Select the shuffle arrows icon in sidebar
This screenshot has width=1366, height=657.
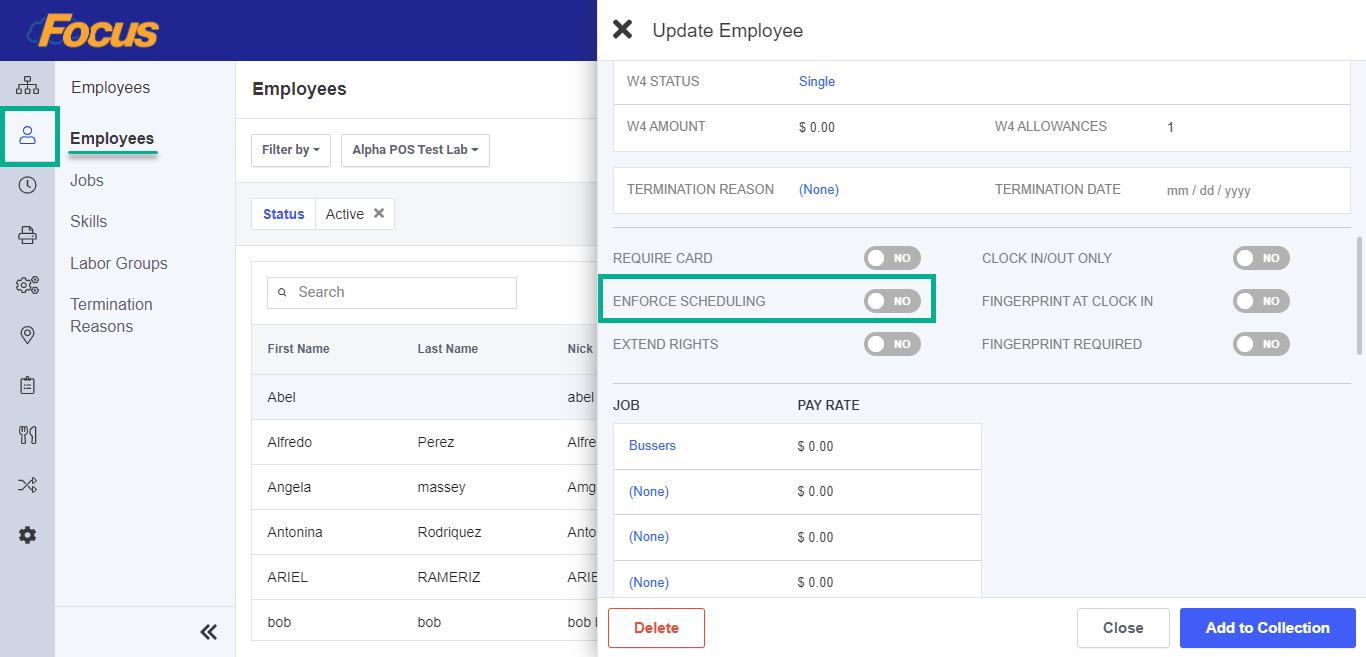(x=27, y=485)
